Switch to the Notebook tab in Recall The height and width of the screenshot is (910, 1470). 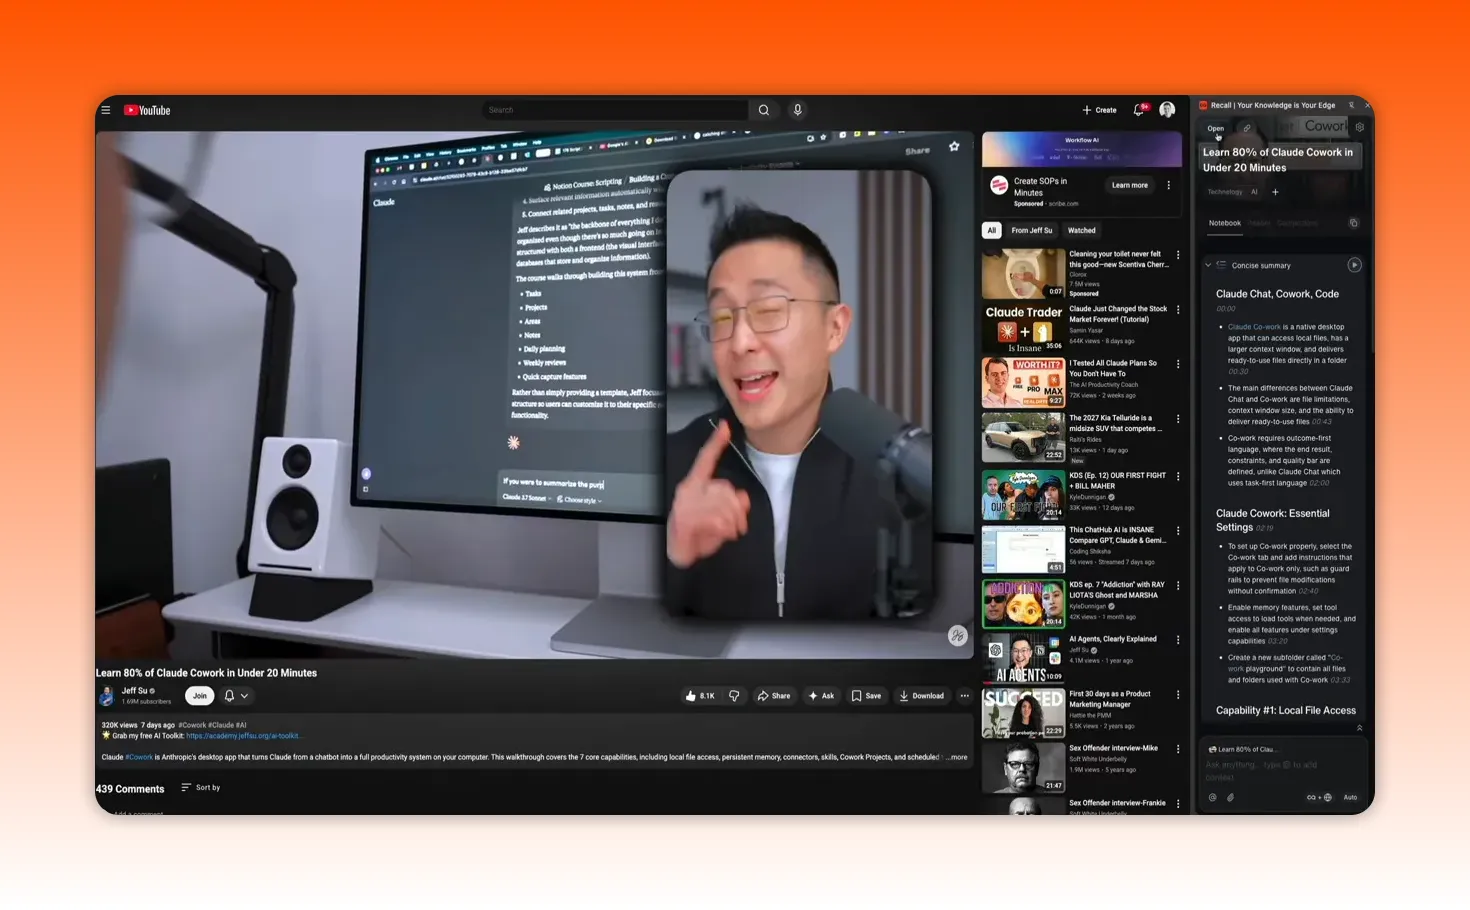click(1224, 223)
